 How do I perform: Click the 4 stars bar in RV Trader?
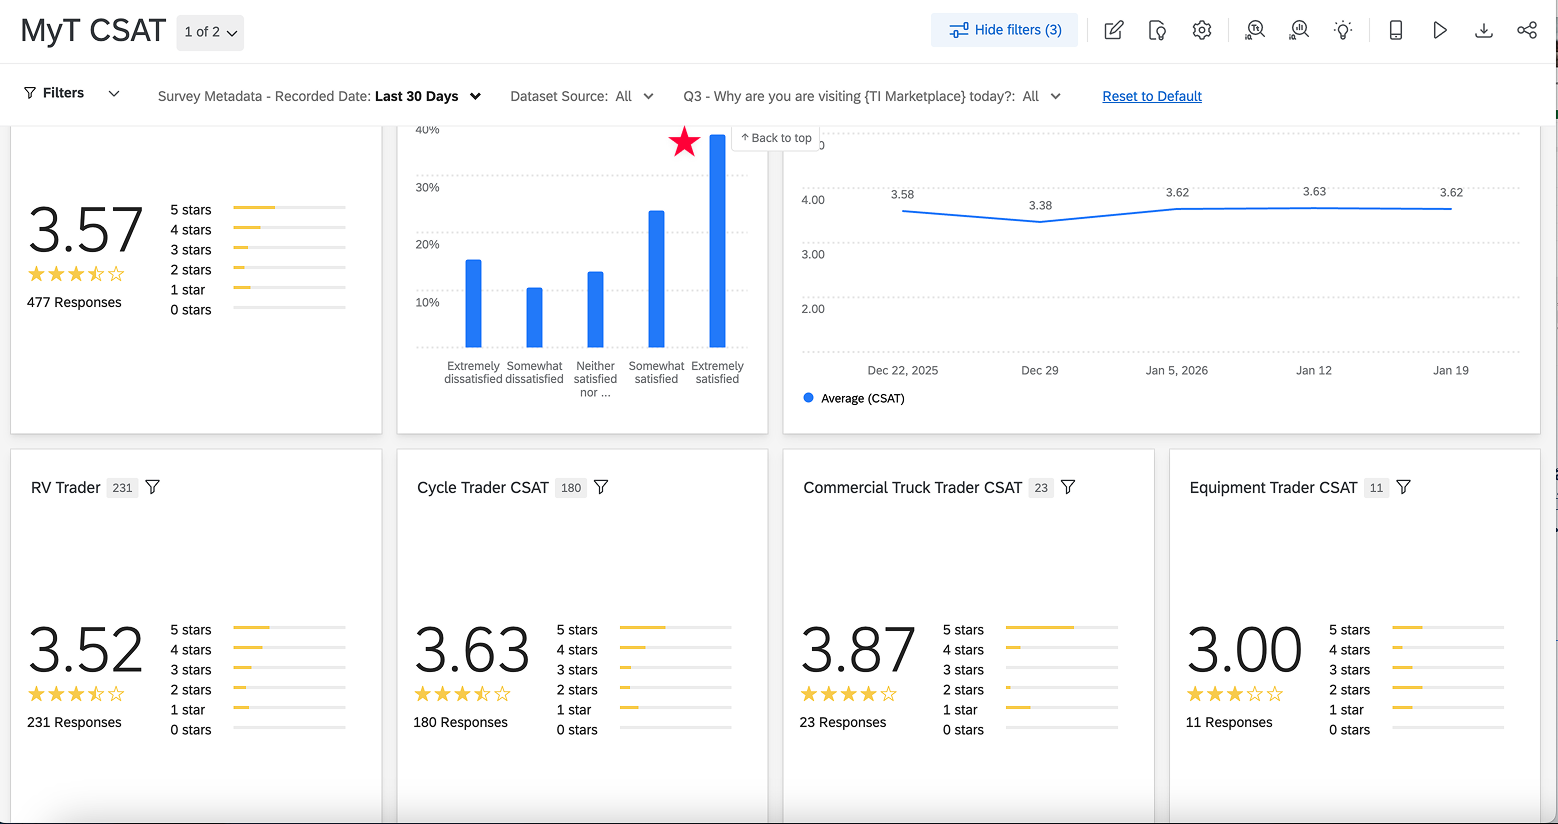coord(289,647)
